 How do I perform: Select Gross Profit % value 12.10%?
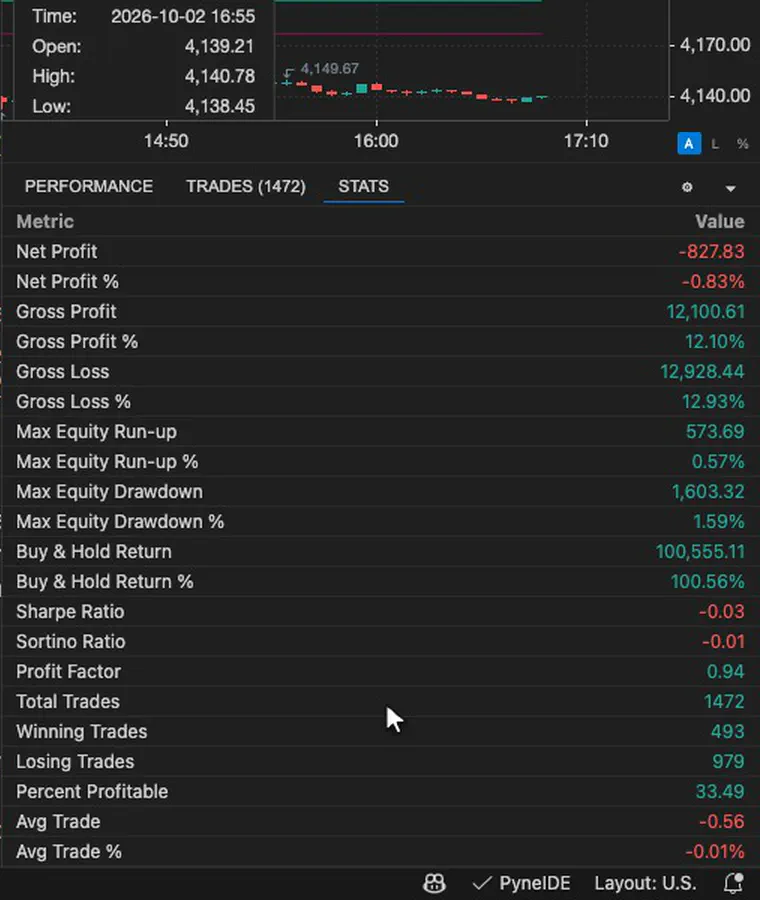(715, 342)
